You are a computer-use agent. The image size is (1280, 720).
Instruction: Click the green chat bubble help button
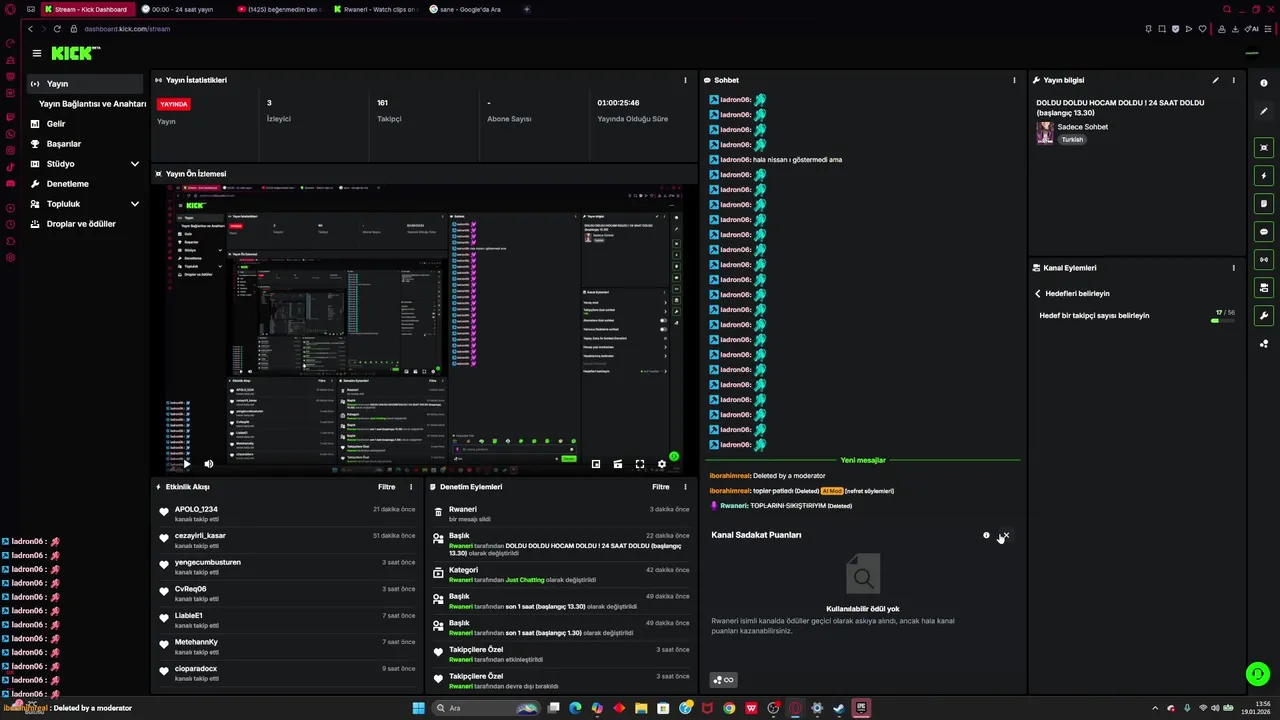(1258, 674)
